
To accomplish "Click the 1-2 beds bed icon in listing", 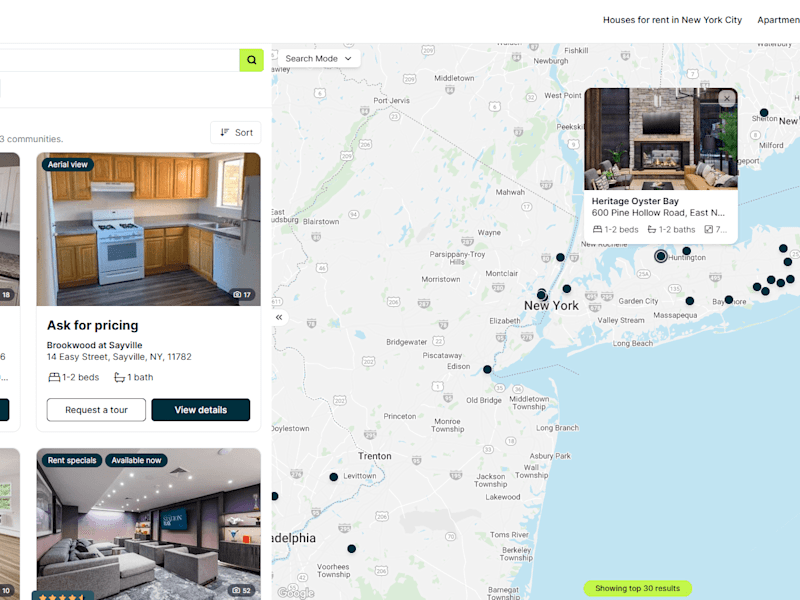I will point(54,378).
